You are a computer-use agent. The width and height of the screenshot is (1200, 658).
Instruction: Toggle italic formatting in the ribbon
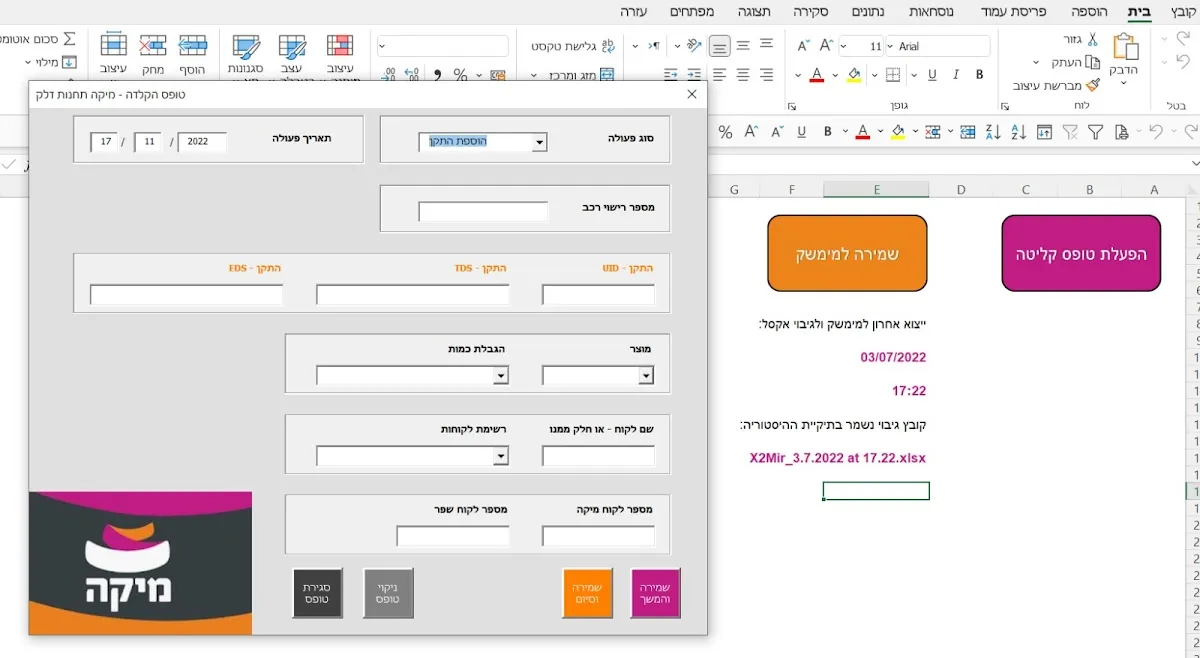click(x=956, y=75)
